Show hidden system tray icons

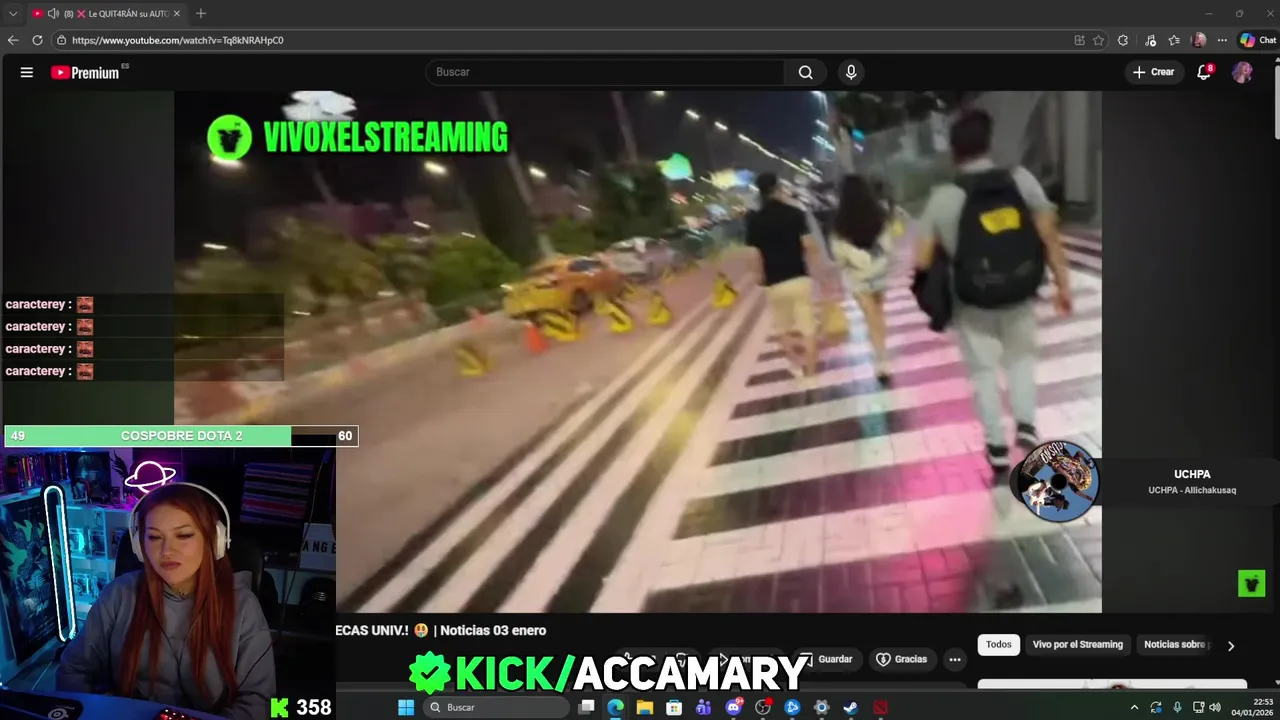pyautogui.click(x=1134, y=707)
